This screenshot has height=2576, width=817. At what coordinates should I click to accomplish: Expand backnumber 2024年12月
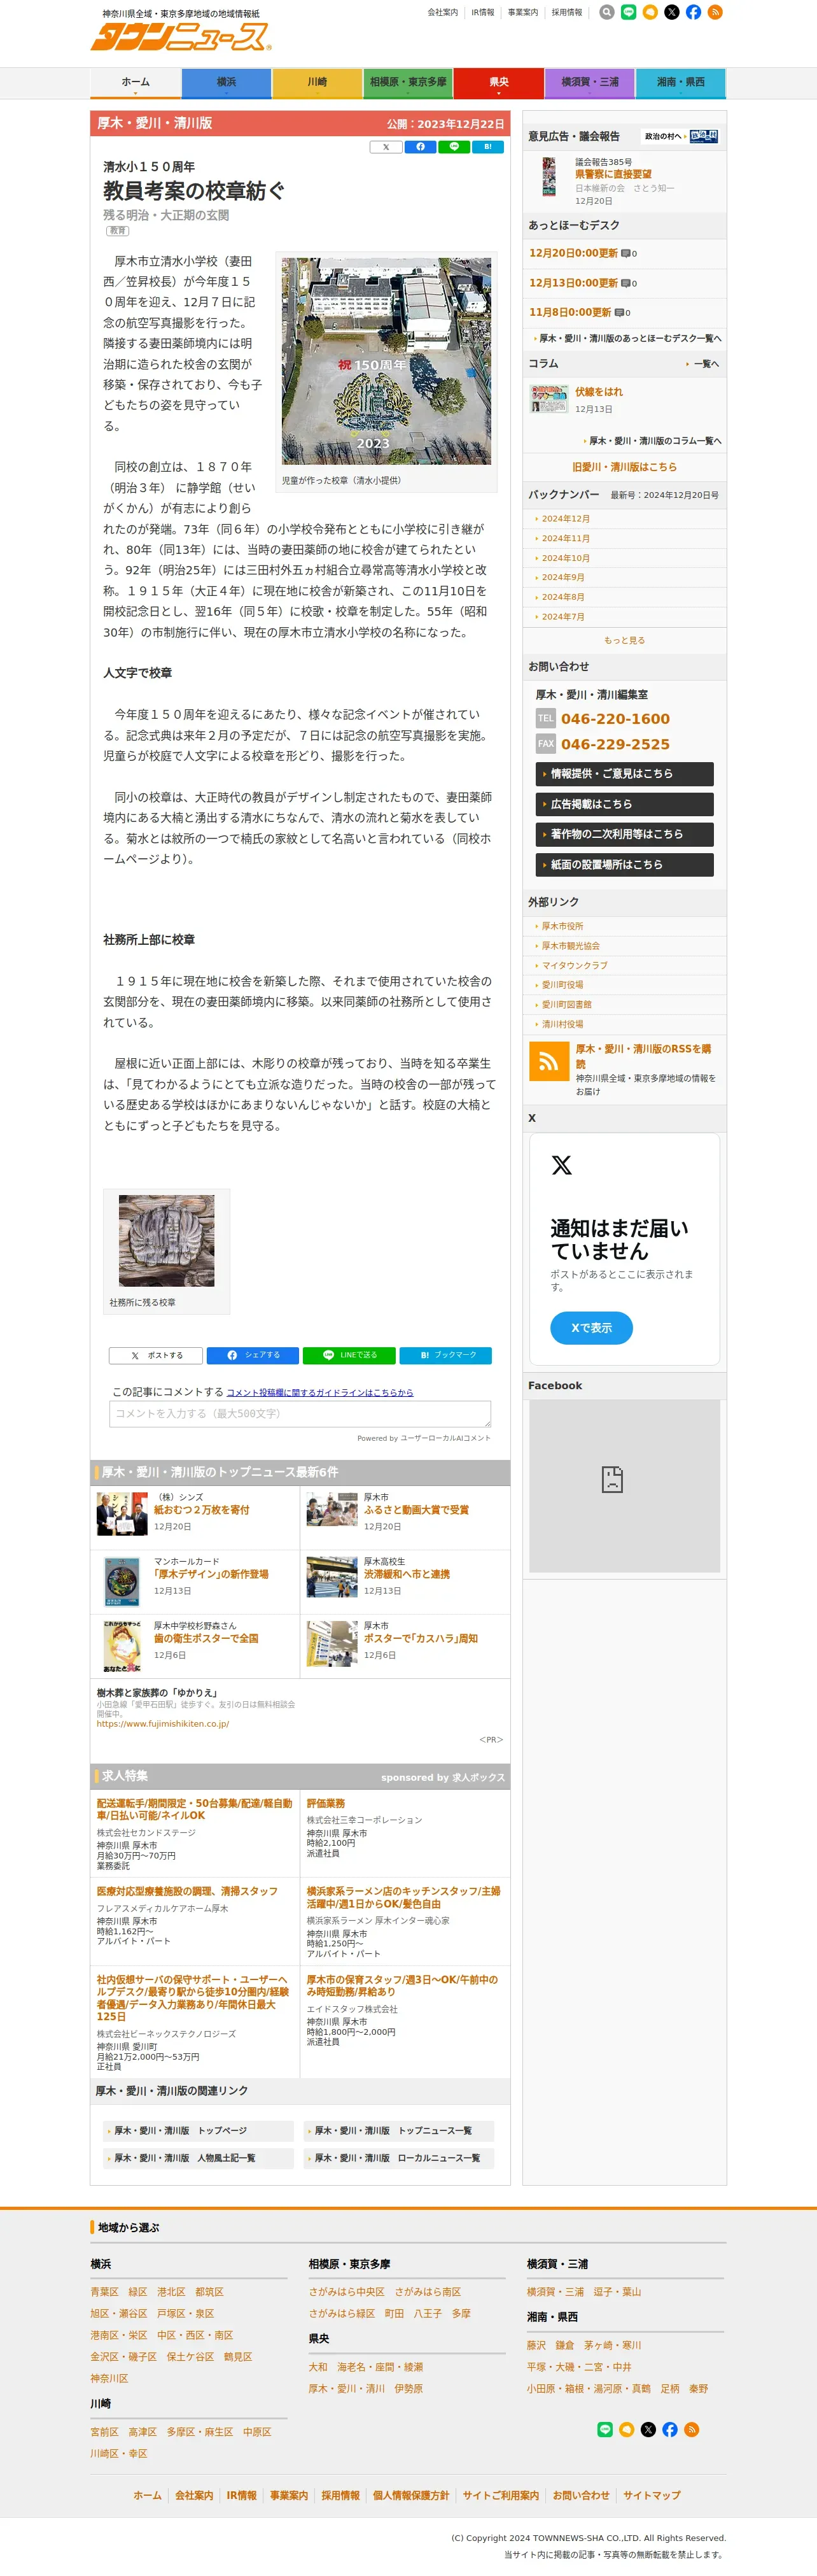click(x=565, y=519)
